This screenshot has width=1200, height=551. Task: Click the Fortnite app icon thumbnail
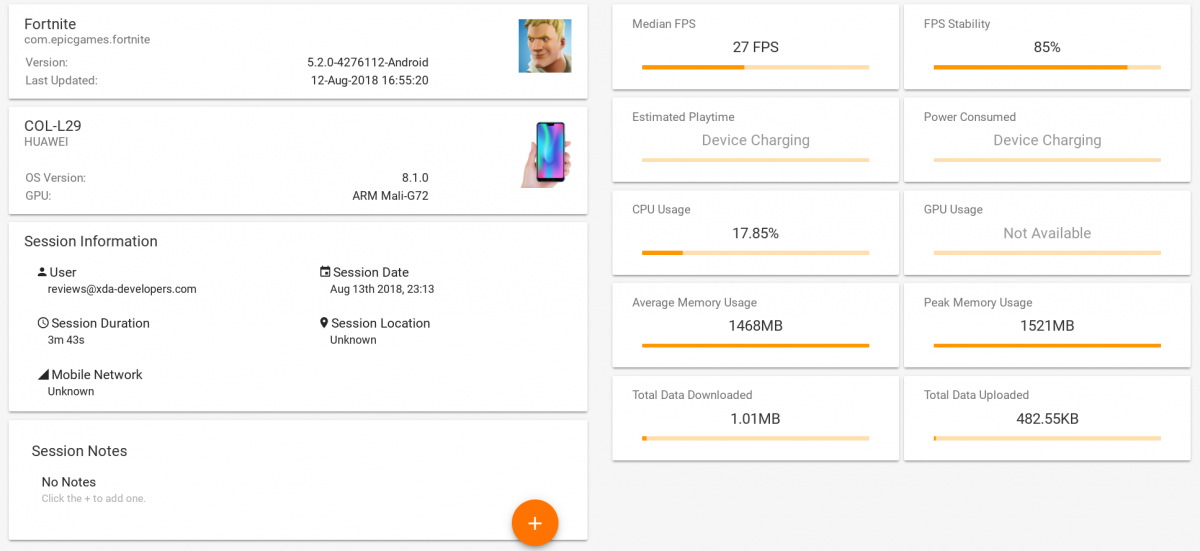pyautogui.click(x=544, y=46)
